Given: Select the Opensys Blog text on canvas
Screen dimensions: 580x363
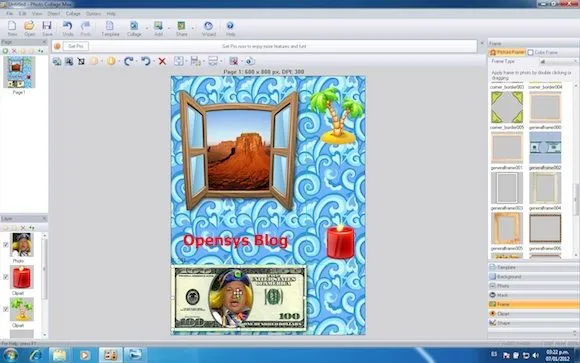Looking at the screenshot, I should point(236,241).
